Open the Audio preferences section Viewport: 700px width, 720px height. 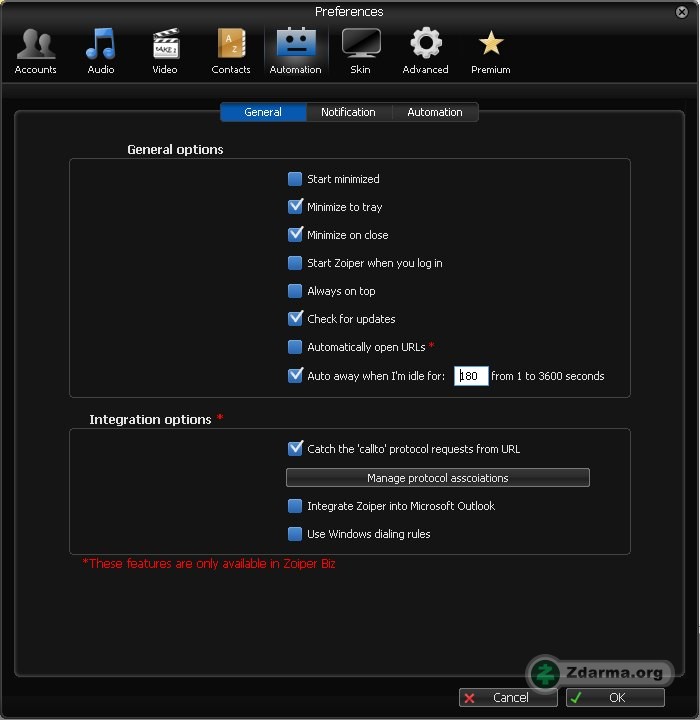pyautogui.click(x=101, y=51)
